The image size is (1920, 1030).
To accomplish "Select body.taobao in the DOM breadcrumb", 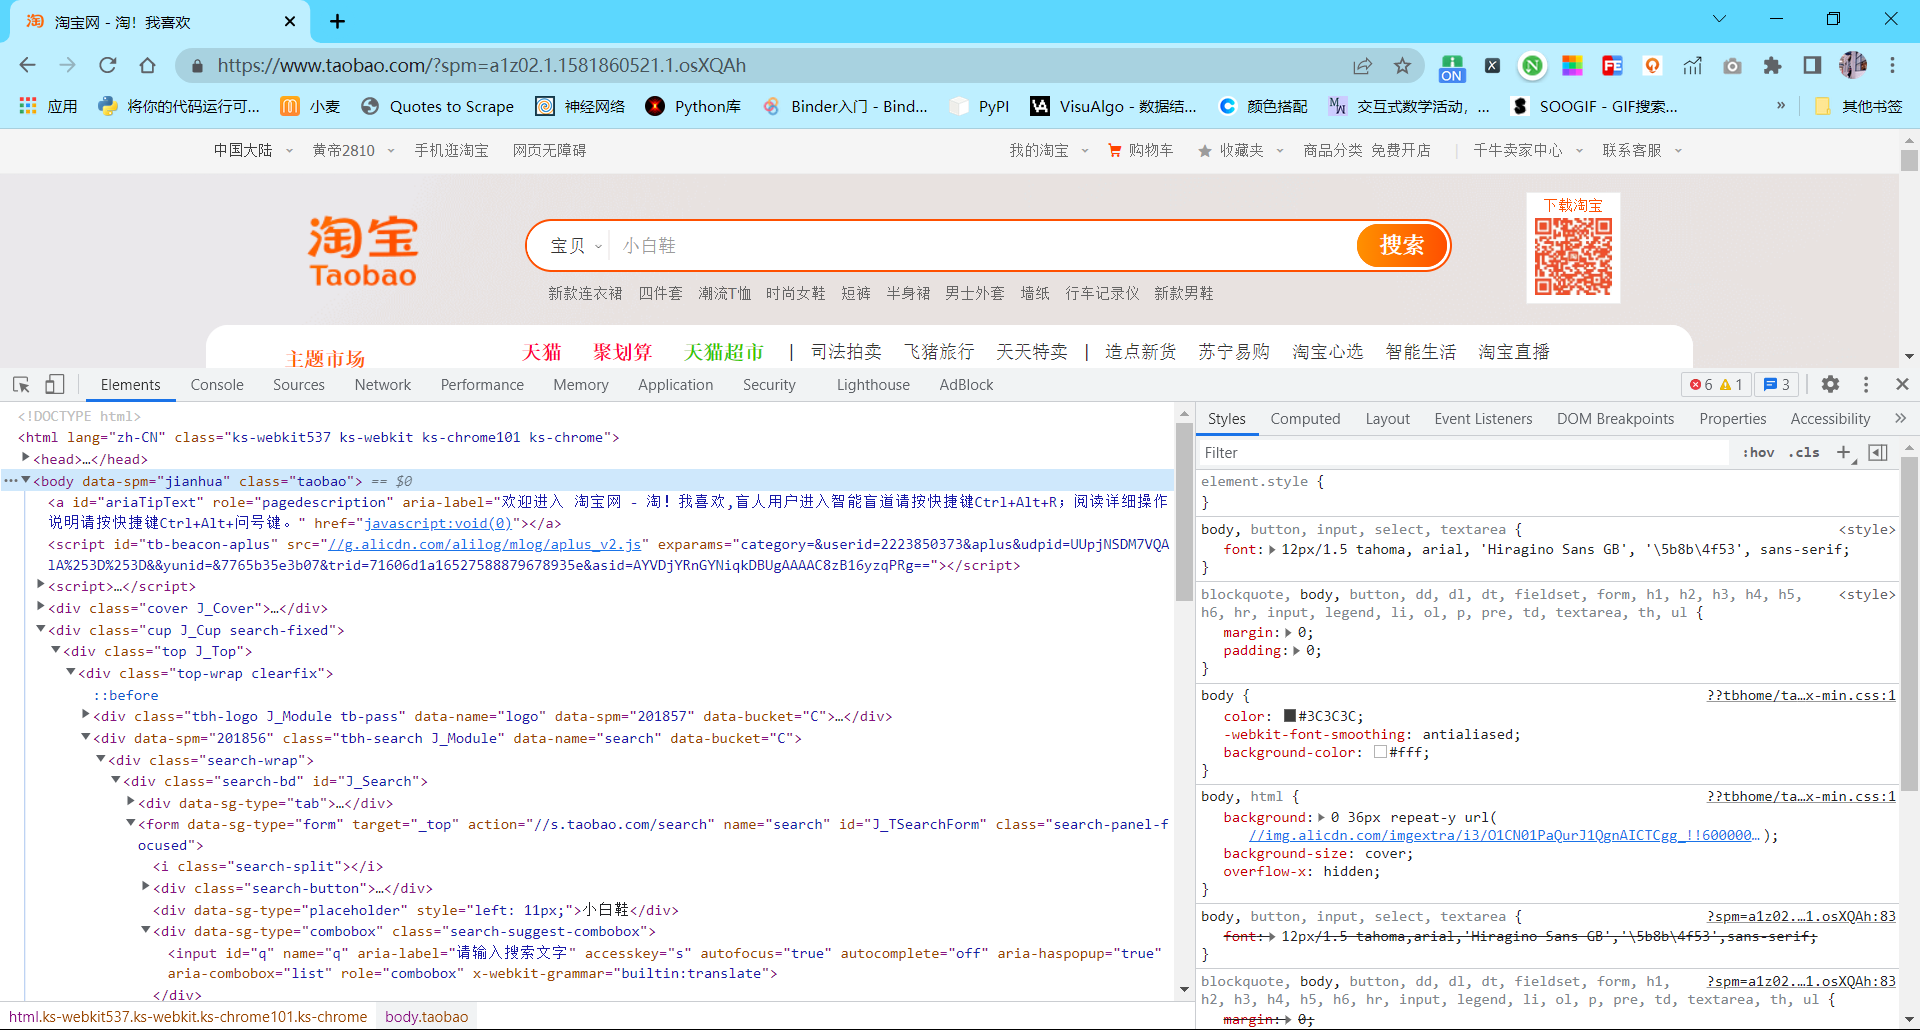I will click(427, 1017).
